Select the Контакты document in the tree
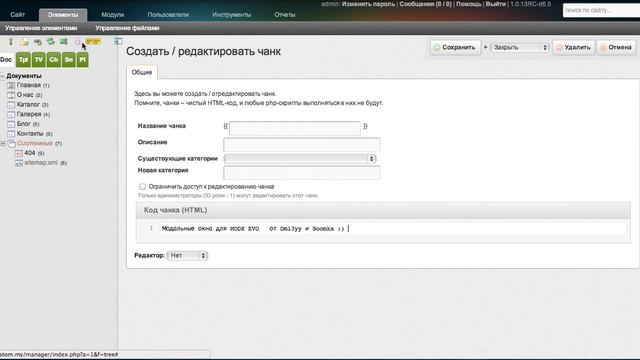 pos(30,134)
